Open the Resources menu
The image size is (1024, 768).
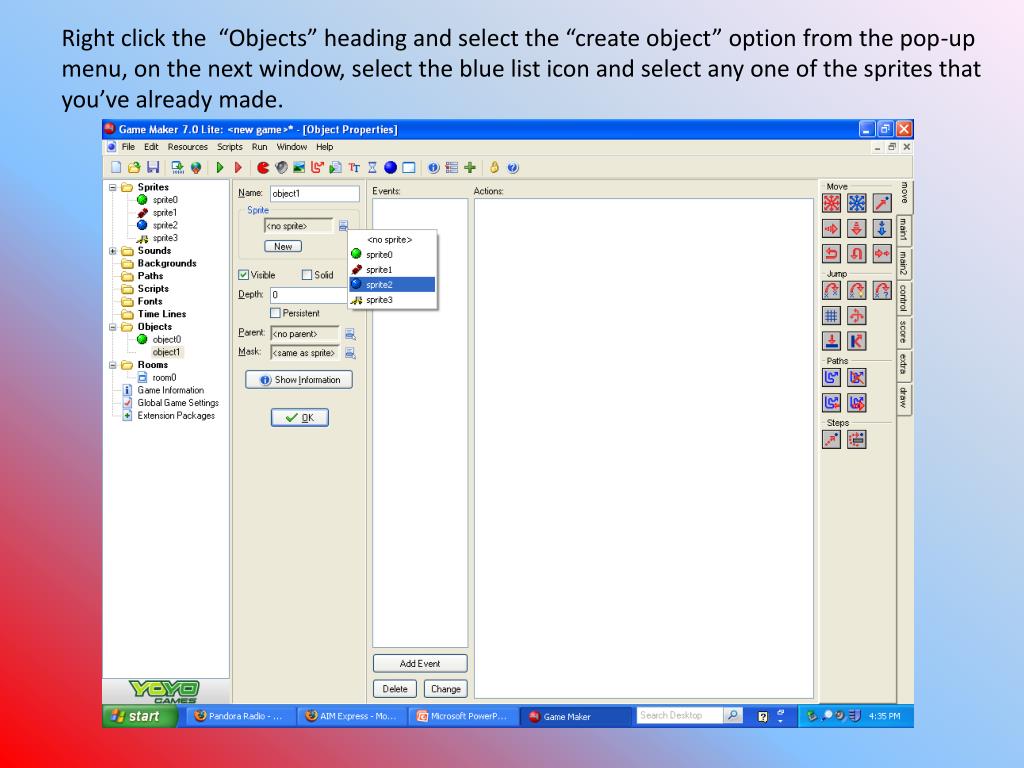(187, 147)
